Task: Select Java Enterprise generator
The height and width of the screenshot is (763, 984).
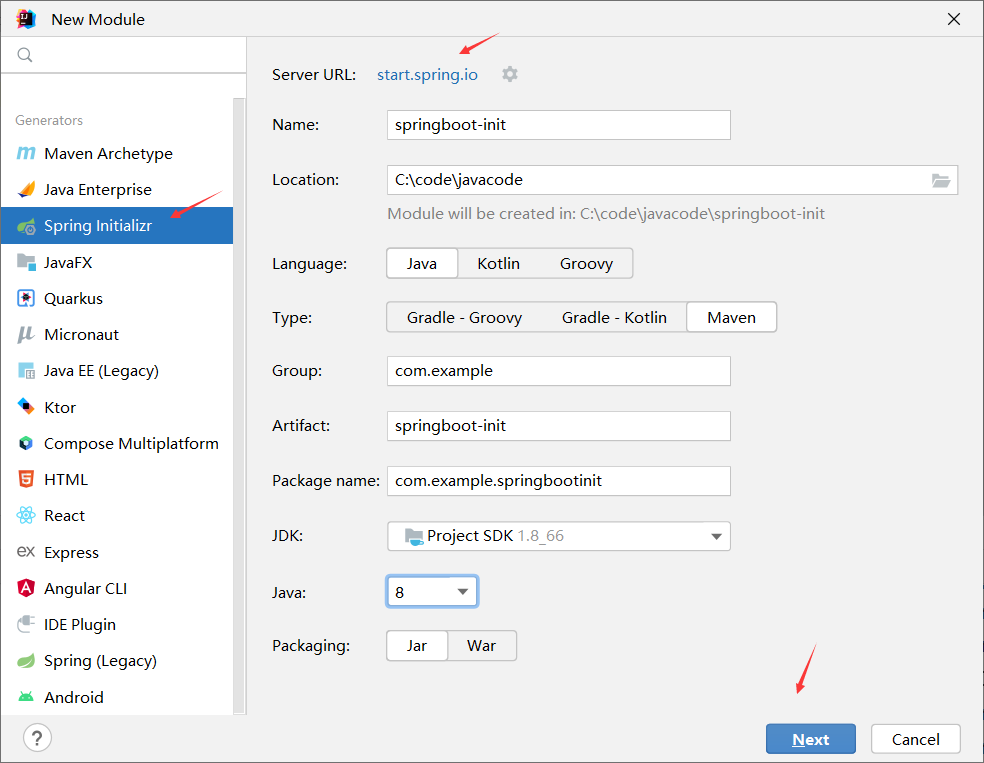Action: click(x=117, y=189)
